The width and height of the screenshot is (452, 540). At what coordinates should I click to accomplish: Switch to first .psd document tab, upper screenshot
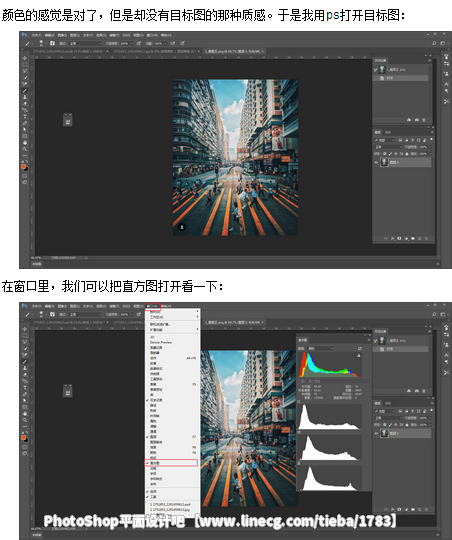70,51
